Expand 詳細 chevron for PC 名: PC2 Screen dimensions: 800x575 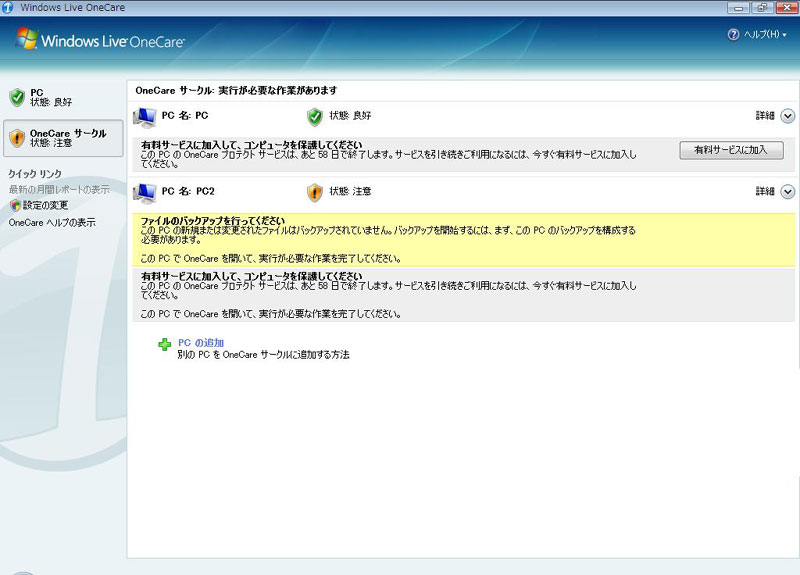[788, 191]
